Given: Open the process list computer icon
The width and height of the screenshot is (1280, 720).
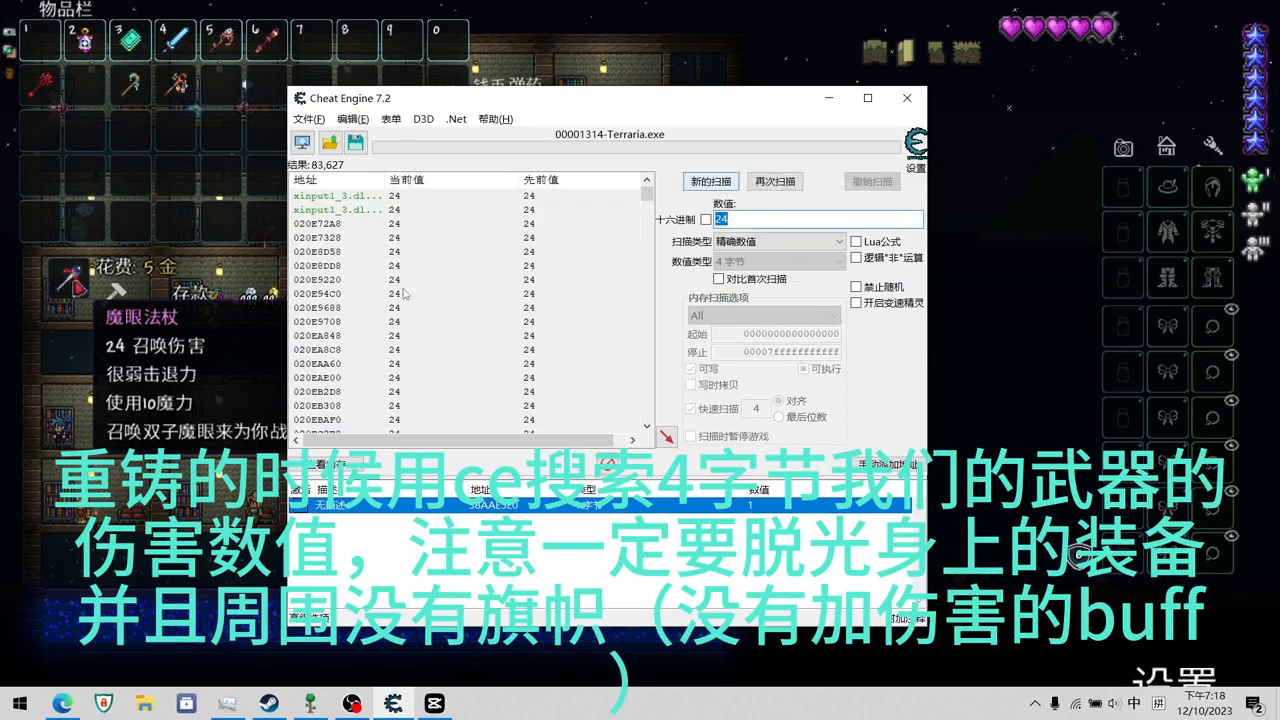Looking at the screenshot, I should point(302,143).
